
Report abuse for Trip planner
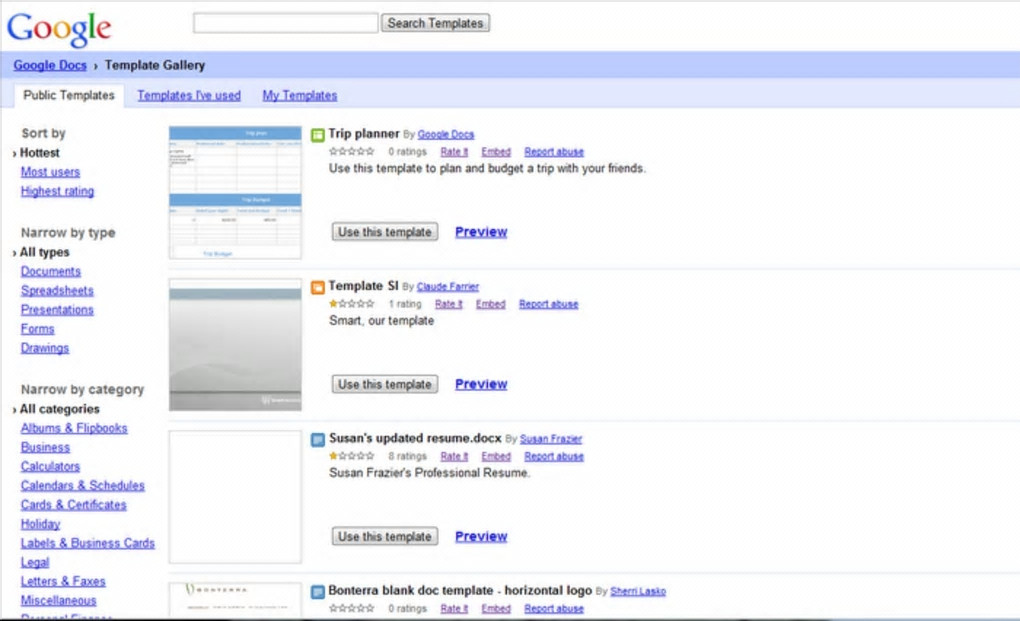554,152
